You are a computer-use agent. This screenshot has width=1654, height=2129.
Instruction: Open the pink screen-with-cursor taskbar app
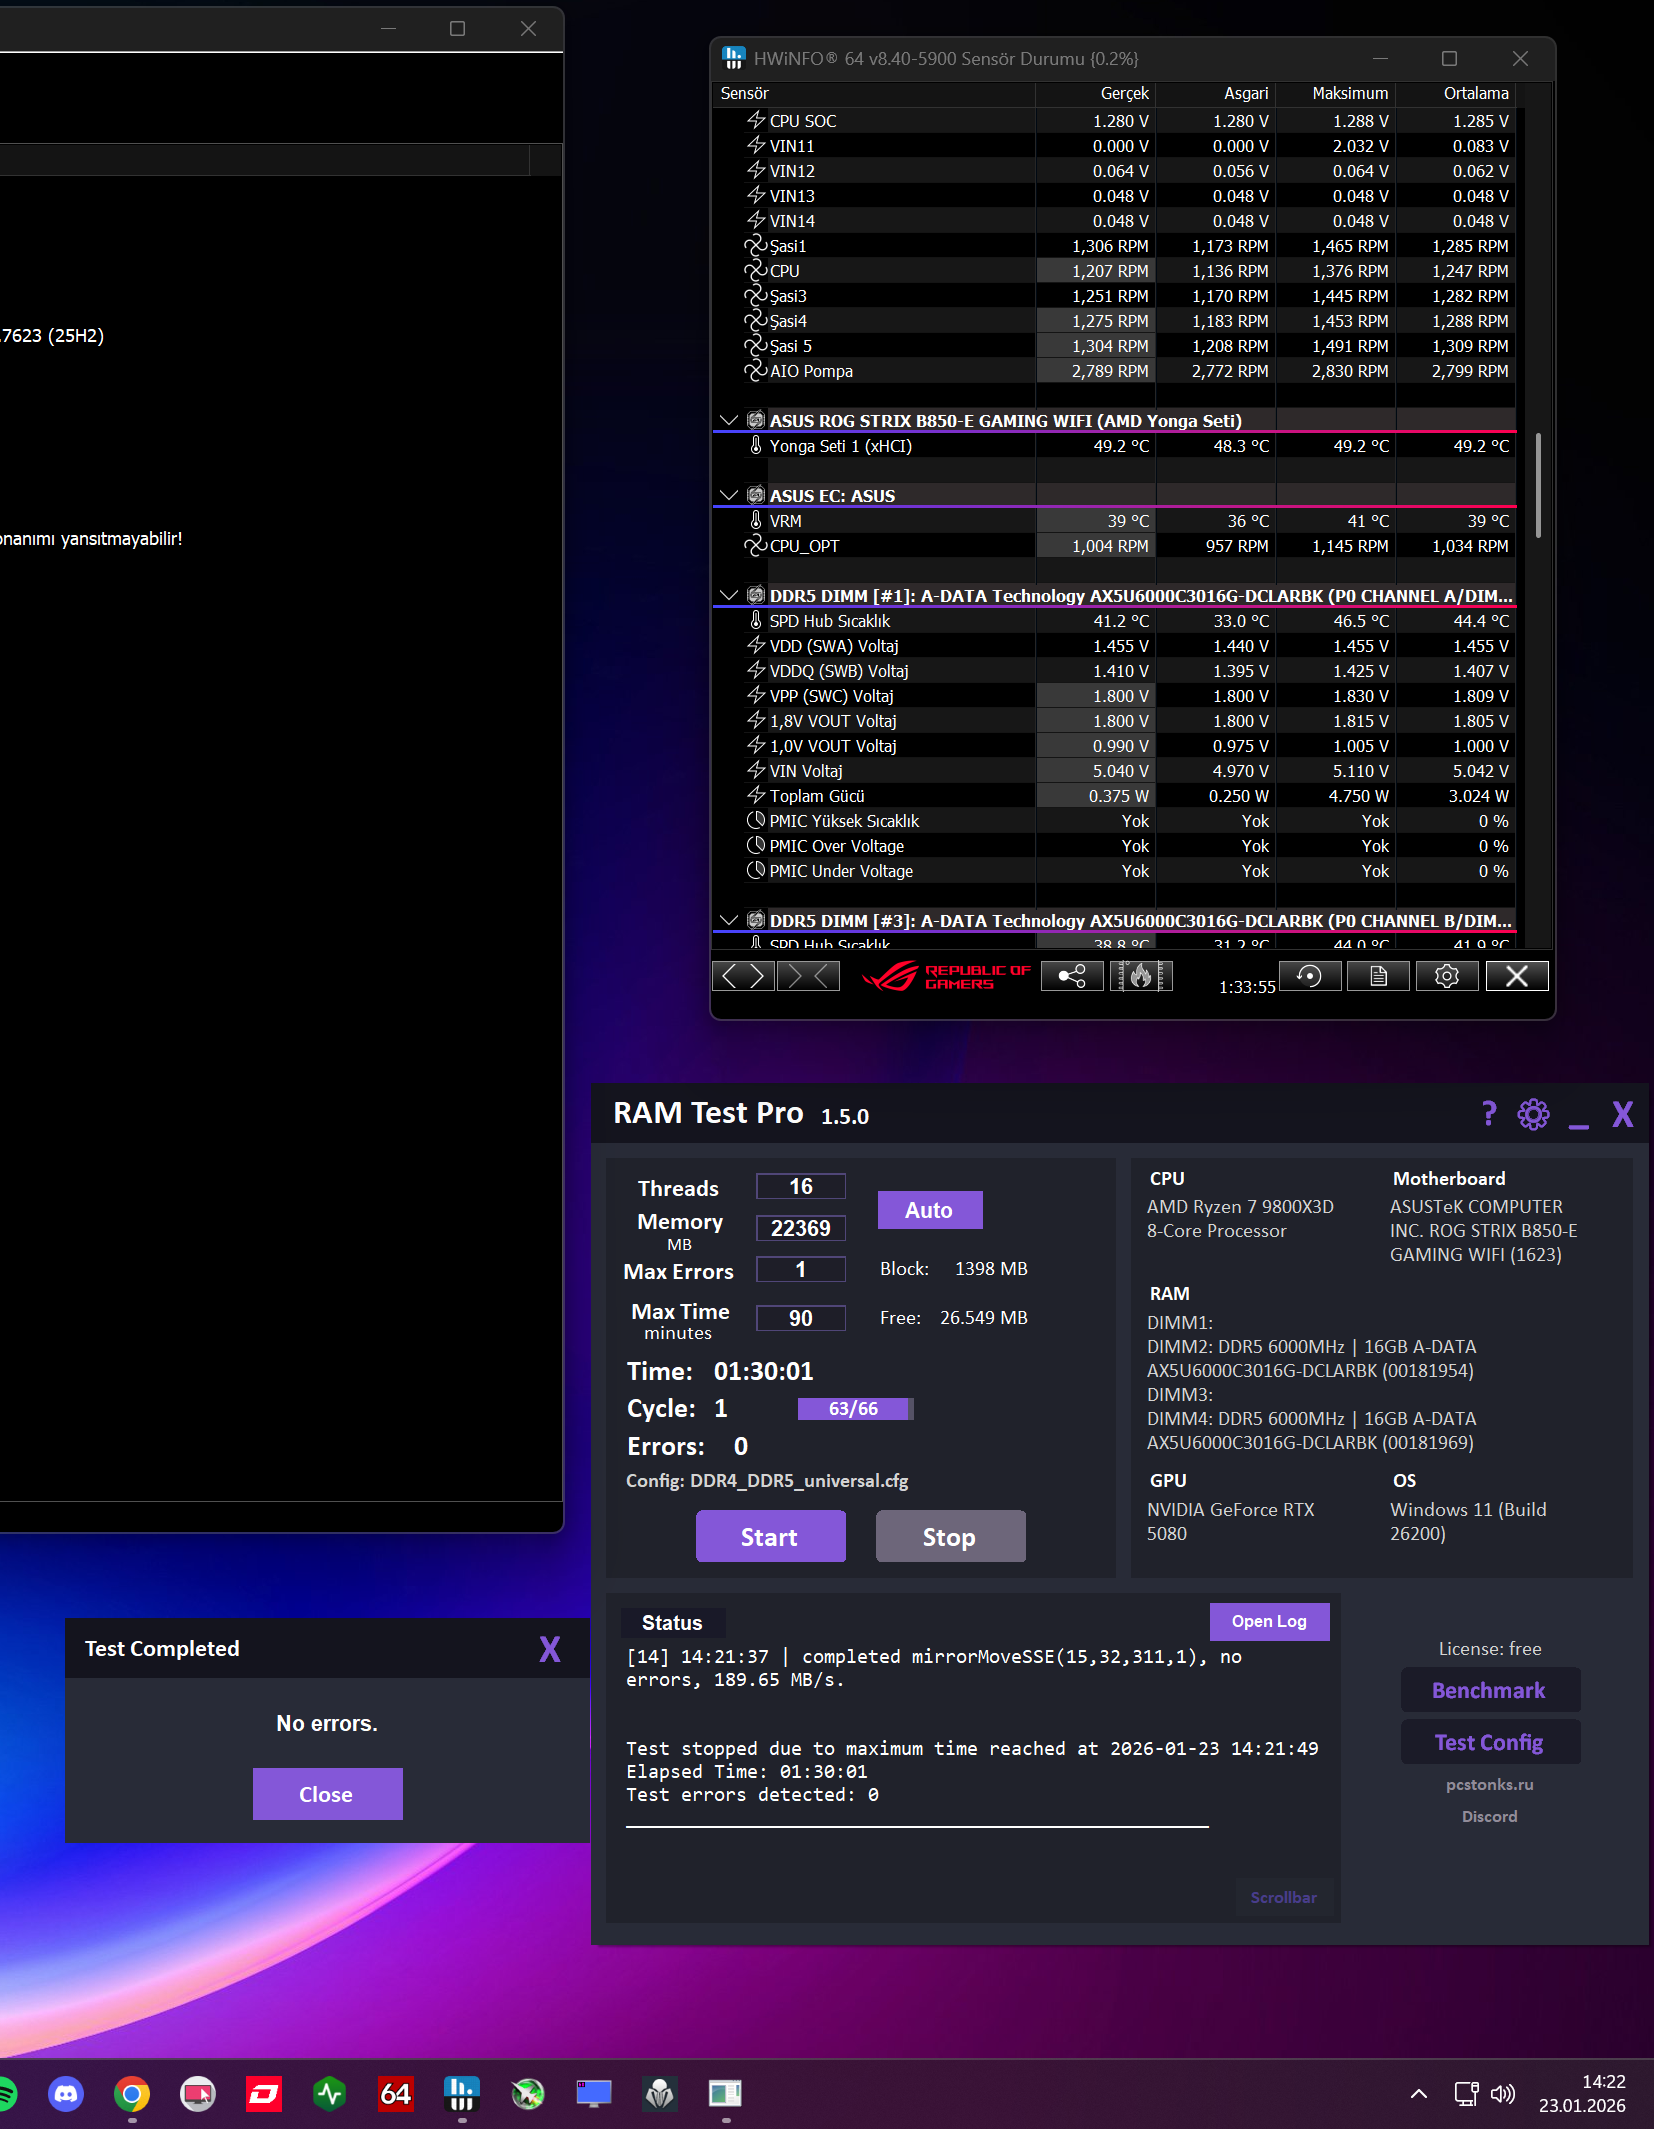tap(198, 2093)
